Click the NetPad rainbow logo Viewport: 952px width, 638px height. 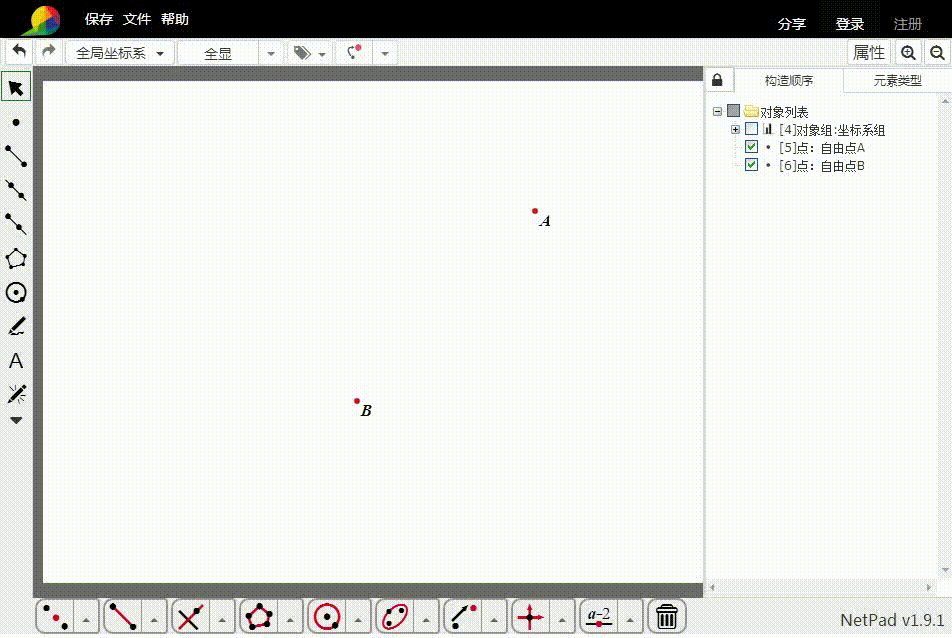(x=42, y=19)
